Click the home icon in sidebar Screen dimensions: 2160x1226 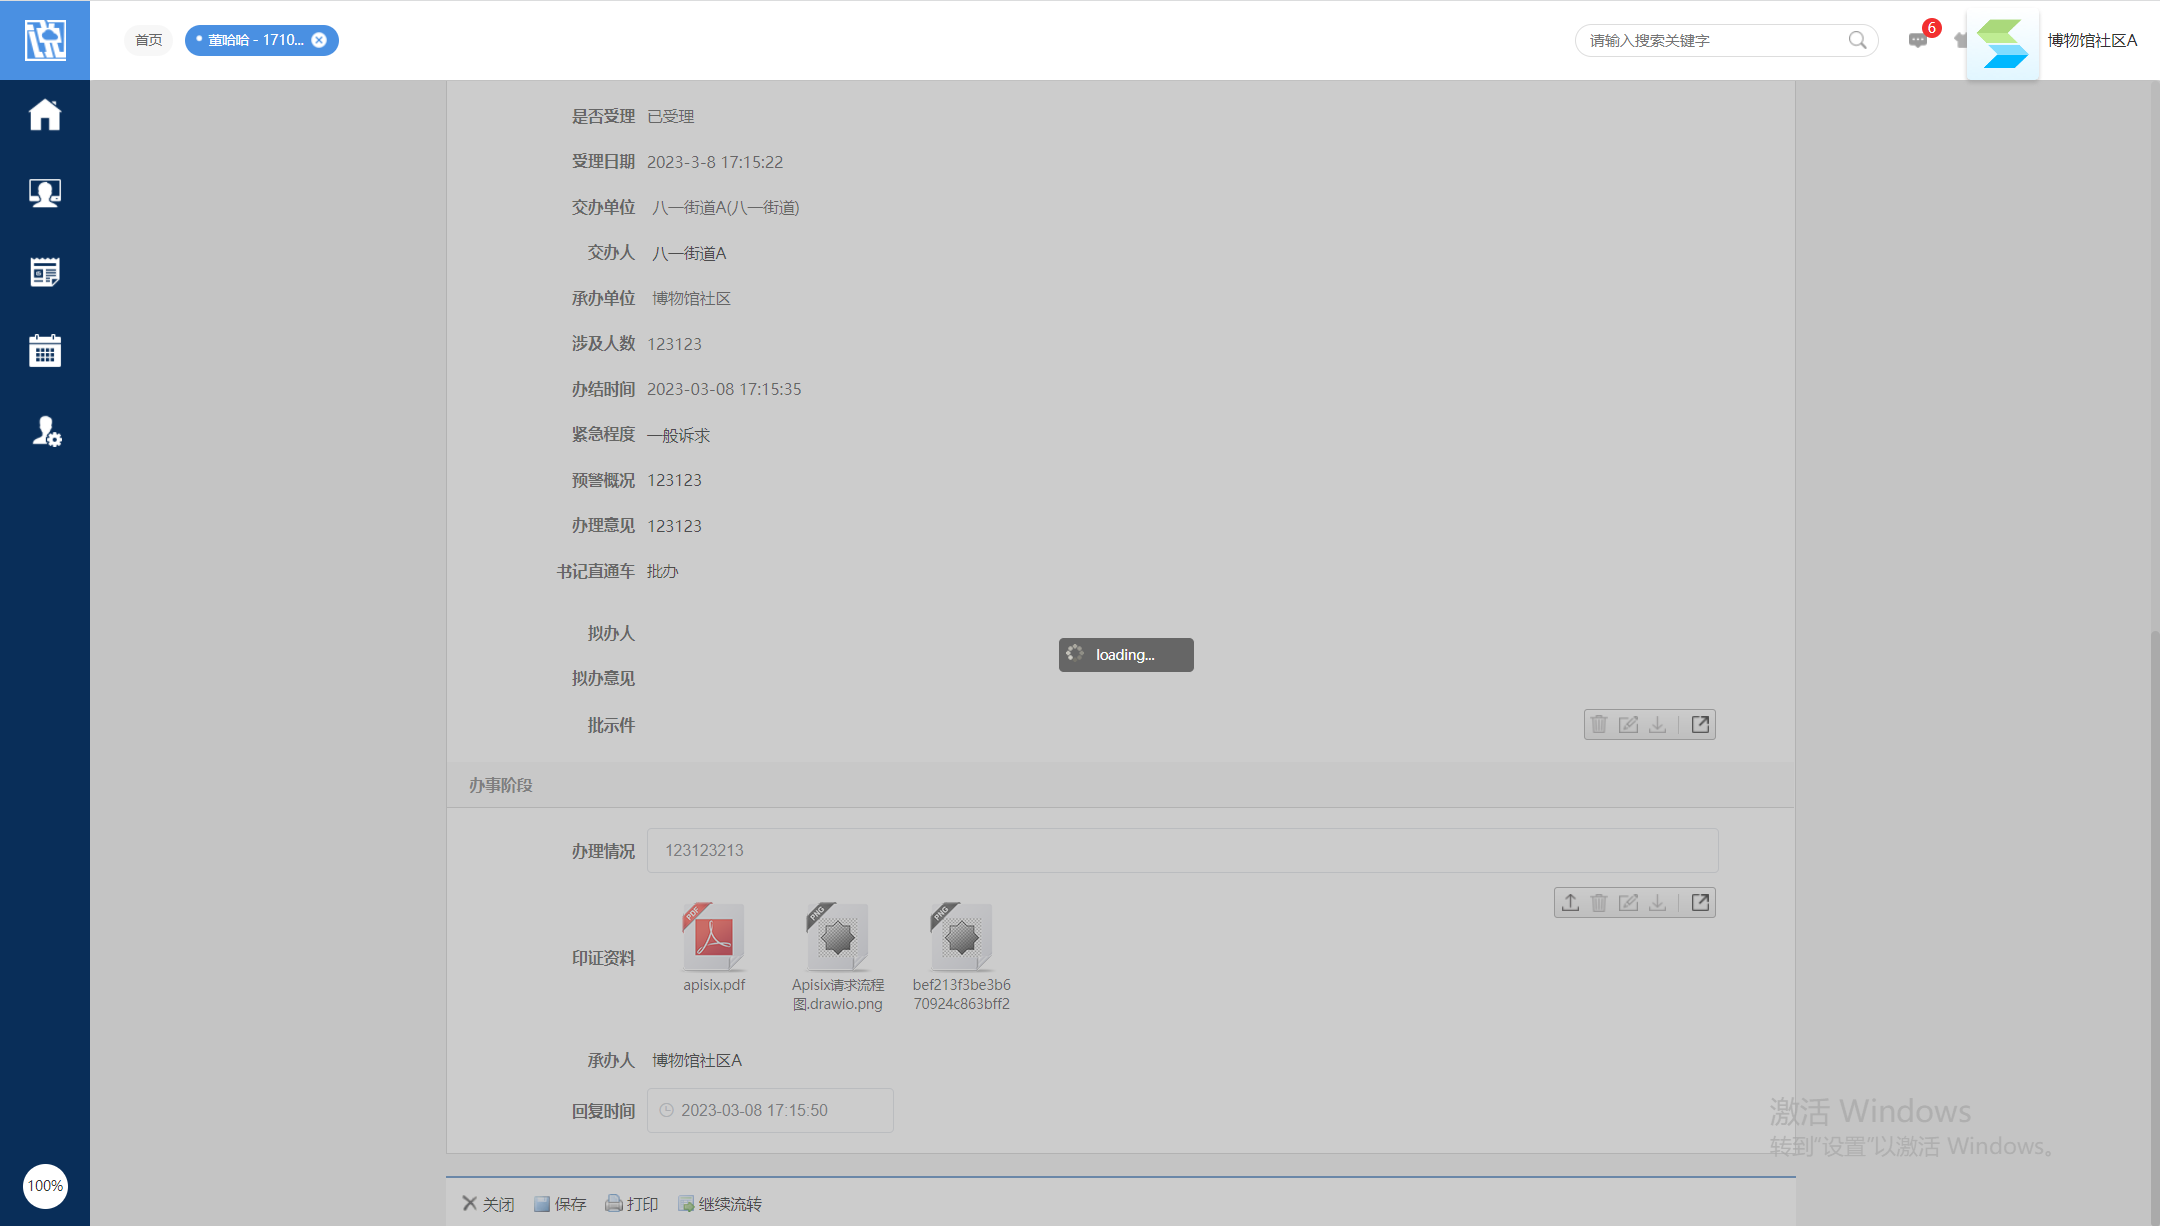click(x=45, y=115)
